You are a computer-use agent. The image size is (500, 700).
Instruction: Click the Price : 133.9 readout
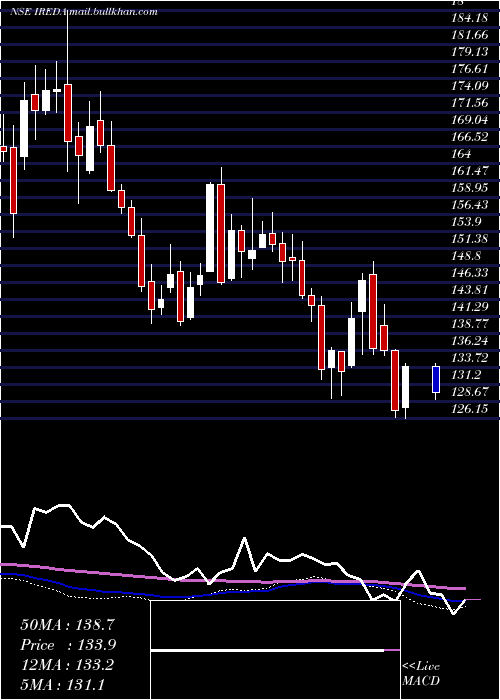click(68, 645)
